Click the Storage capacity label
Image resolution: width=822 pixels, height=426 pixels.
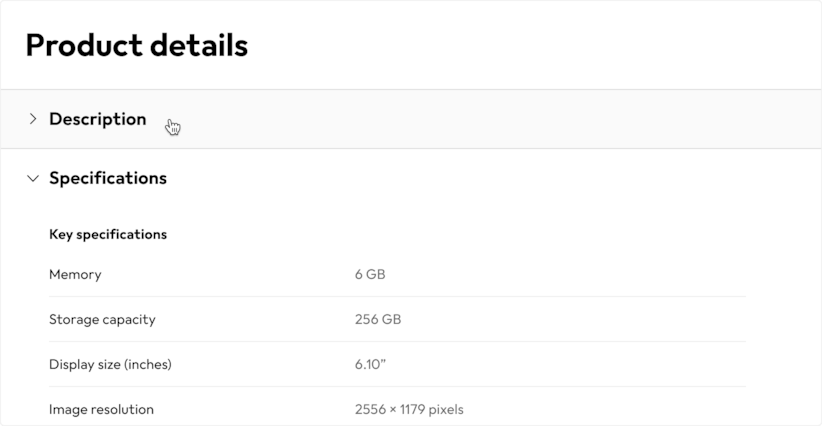coord(102,320)
